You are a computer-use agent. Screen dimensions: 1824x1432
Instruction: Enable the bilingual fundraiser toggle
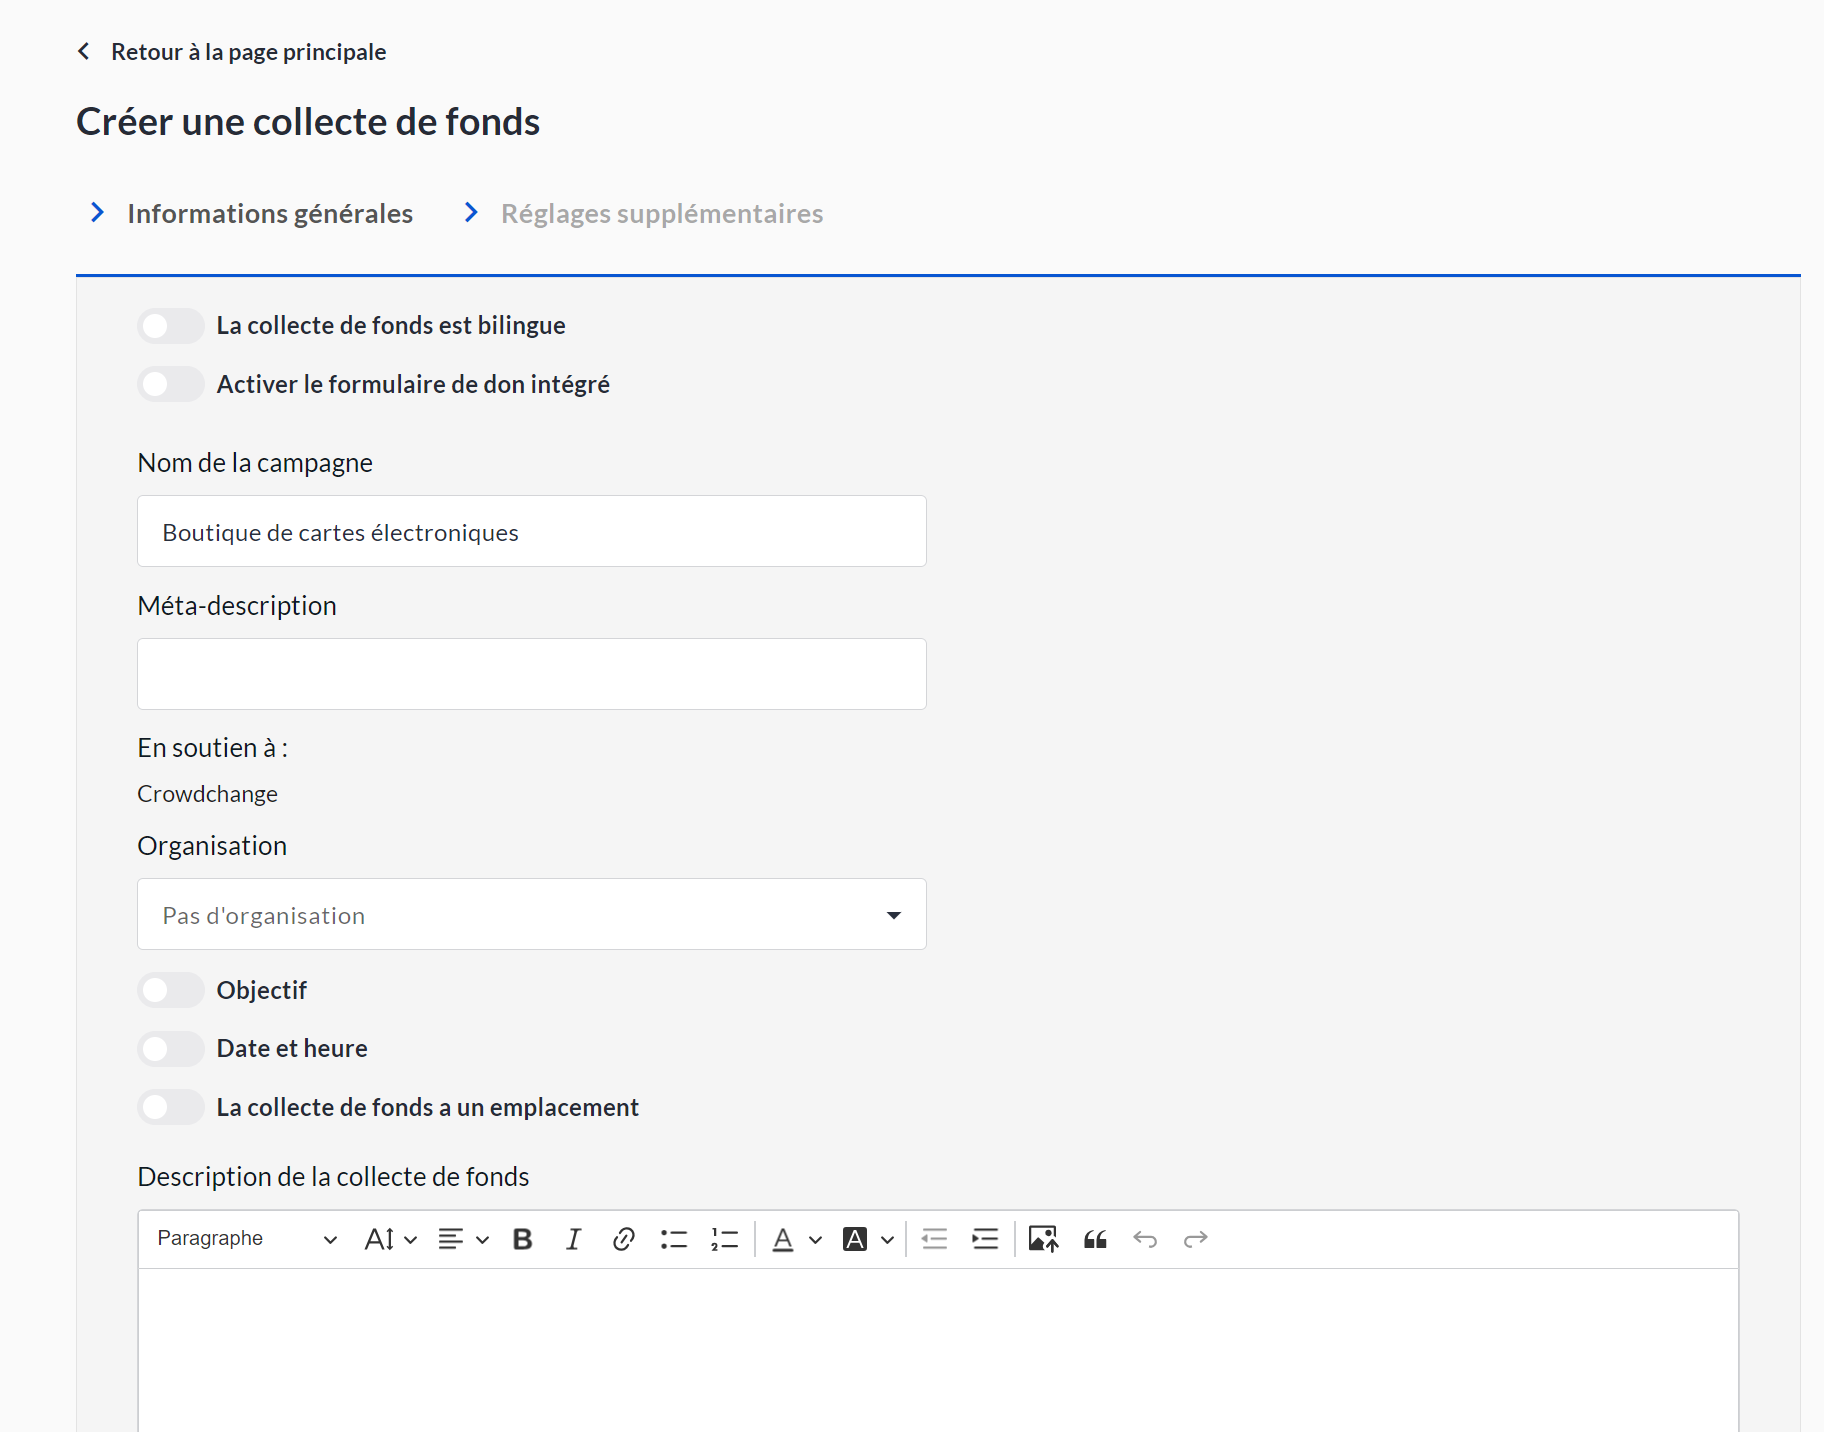click(171, 326)
